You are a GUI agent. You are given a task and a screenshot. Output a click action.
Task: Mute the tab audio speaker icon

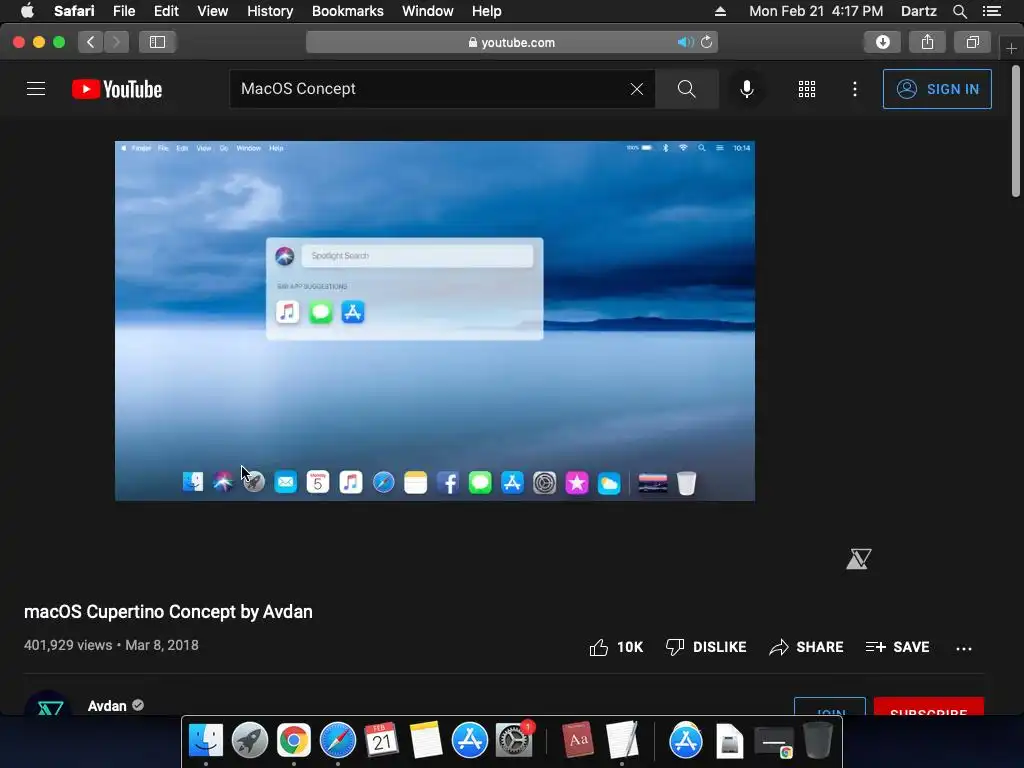[684, 42]
